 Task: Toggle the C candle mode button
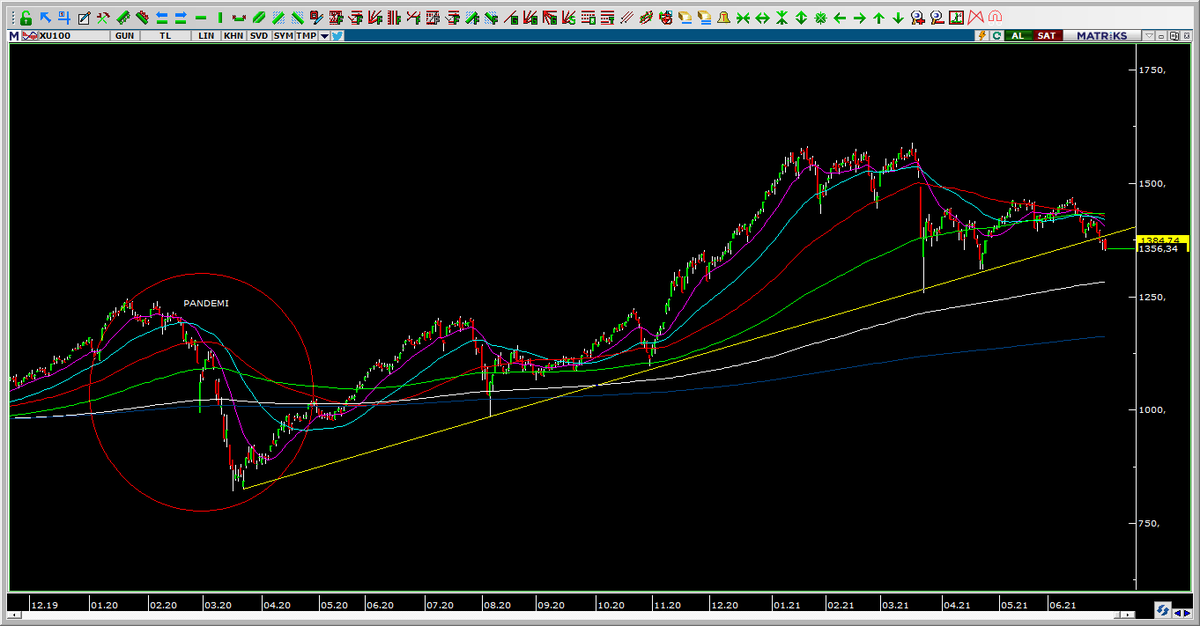coord(997,35)
